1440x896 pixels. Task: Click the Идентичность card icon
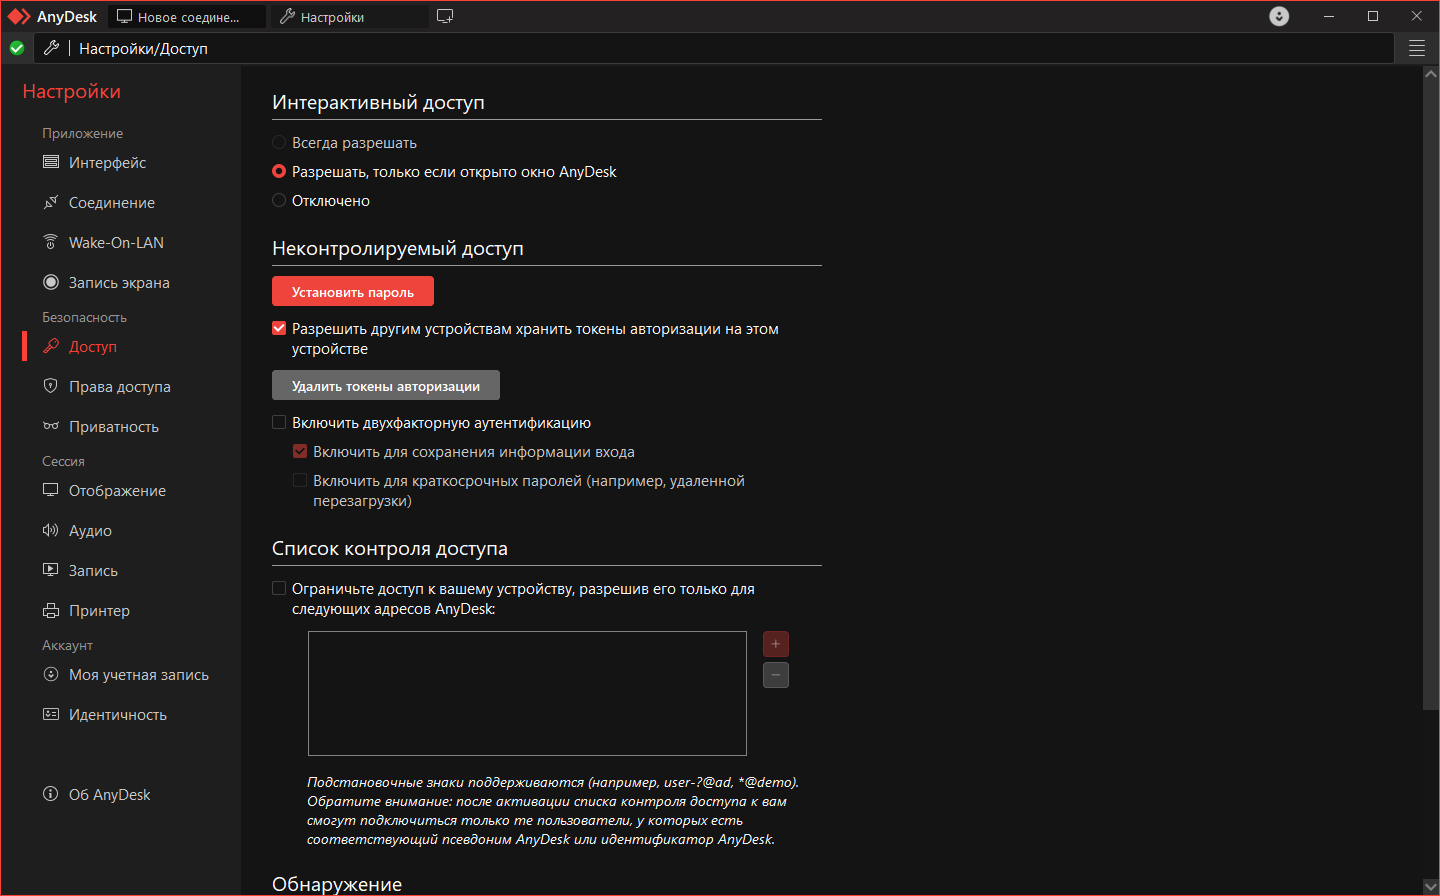51,714
